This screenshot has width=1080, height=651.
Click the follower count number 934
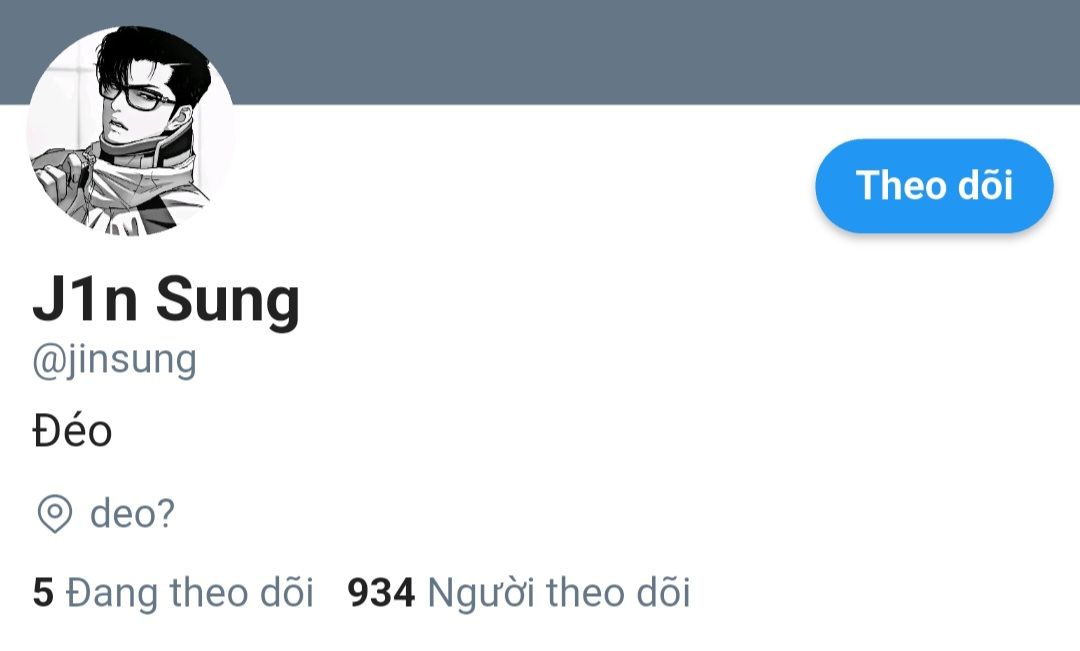381,592
